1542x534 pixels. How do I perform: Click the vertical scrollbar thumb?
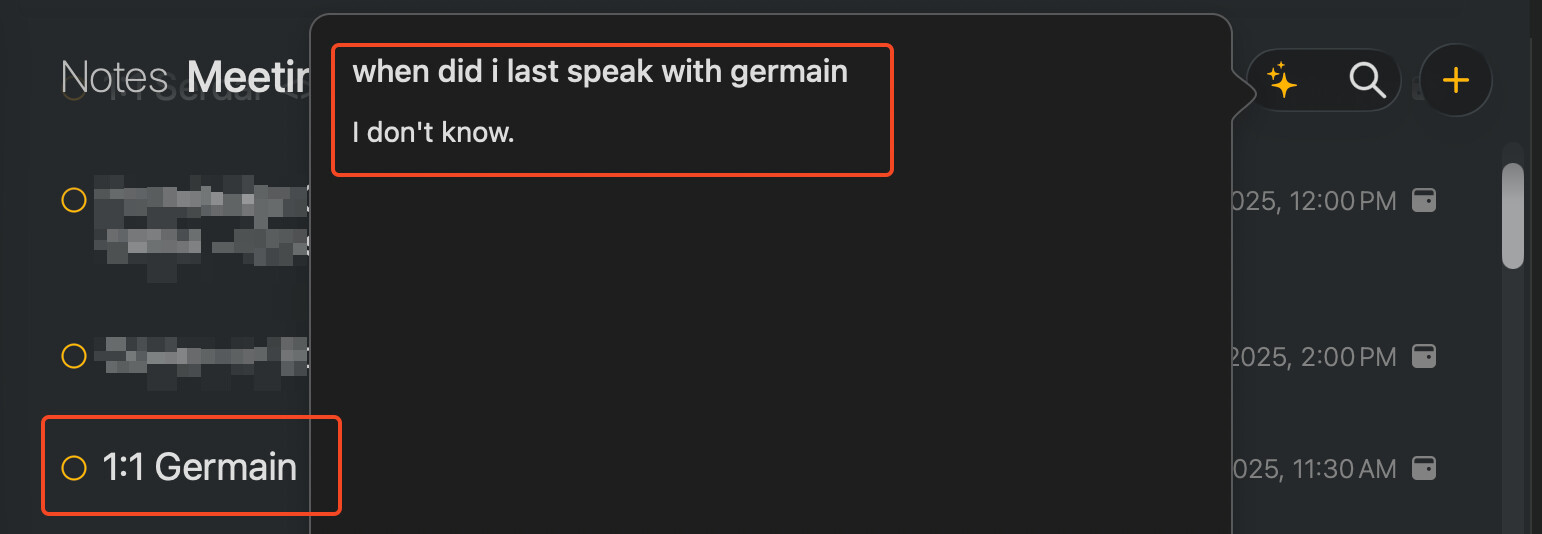1513,215
